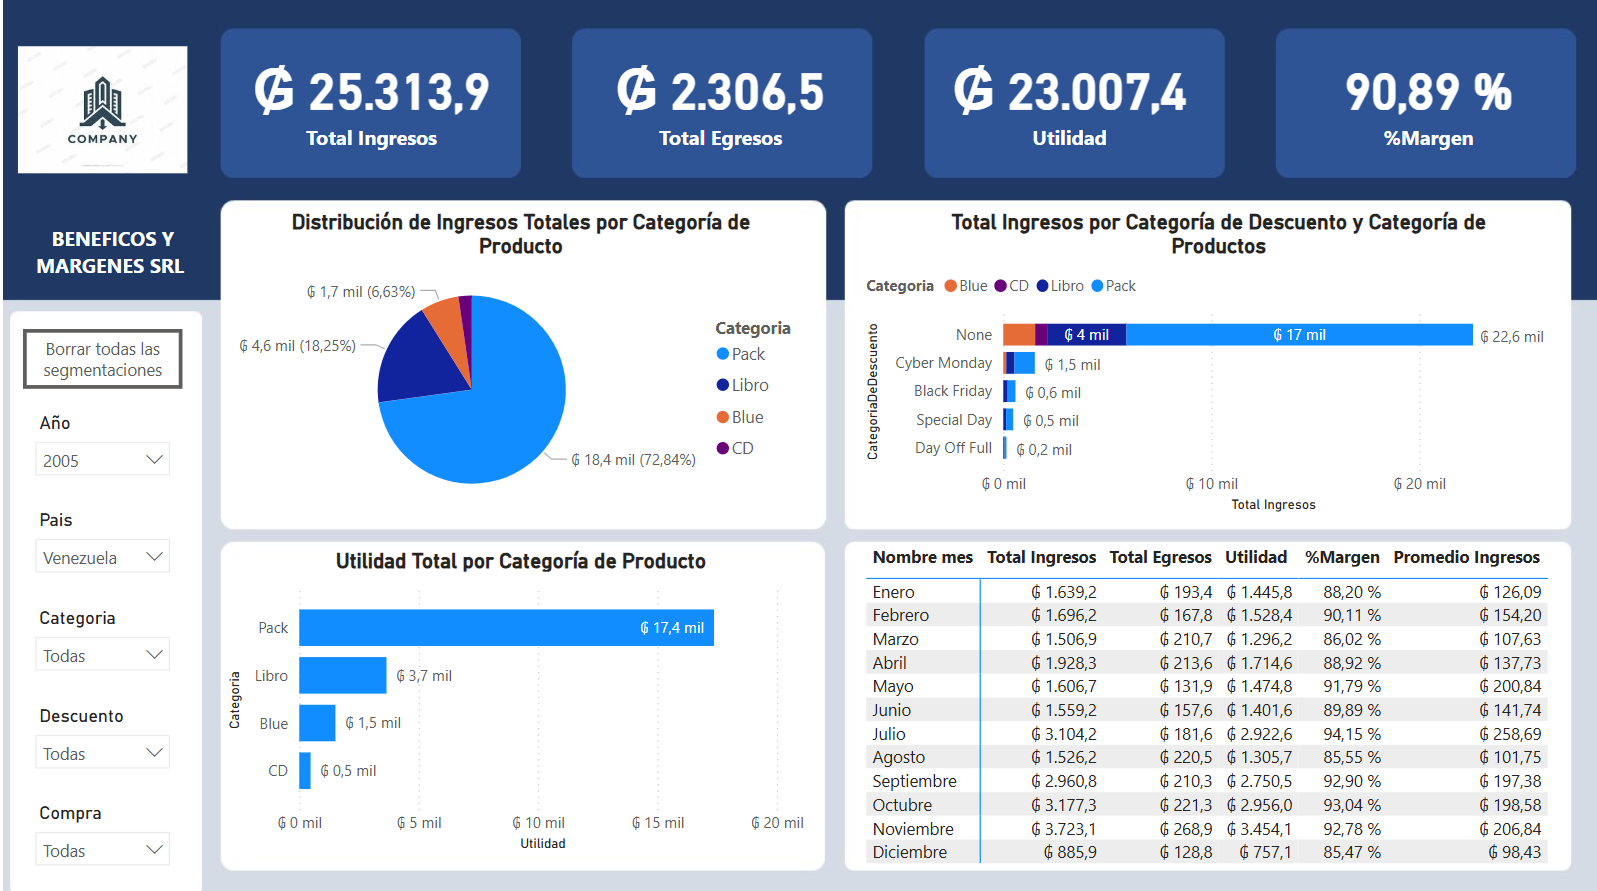The height and width of the screenshot is (891, 1597).
Task: Click the Pack slice of the pie chart
Action: pyautogui.click(x=500, y=410)
